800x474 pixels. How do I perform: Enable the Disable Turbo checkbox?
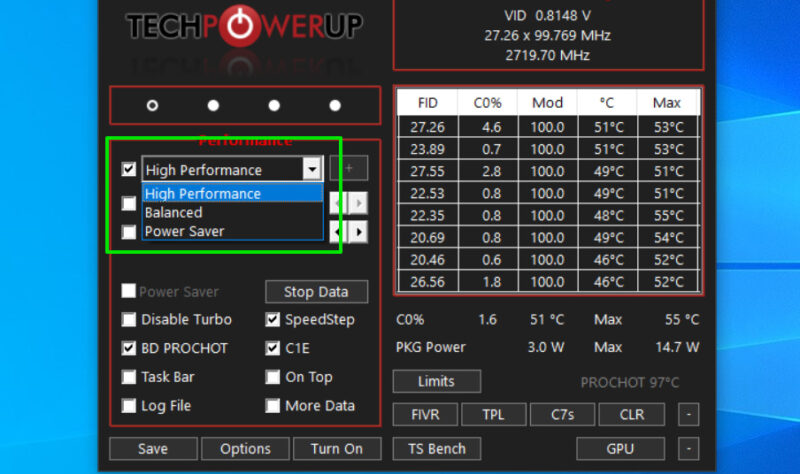(129, 319)
